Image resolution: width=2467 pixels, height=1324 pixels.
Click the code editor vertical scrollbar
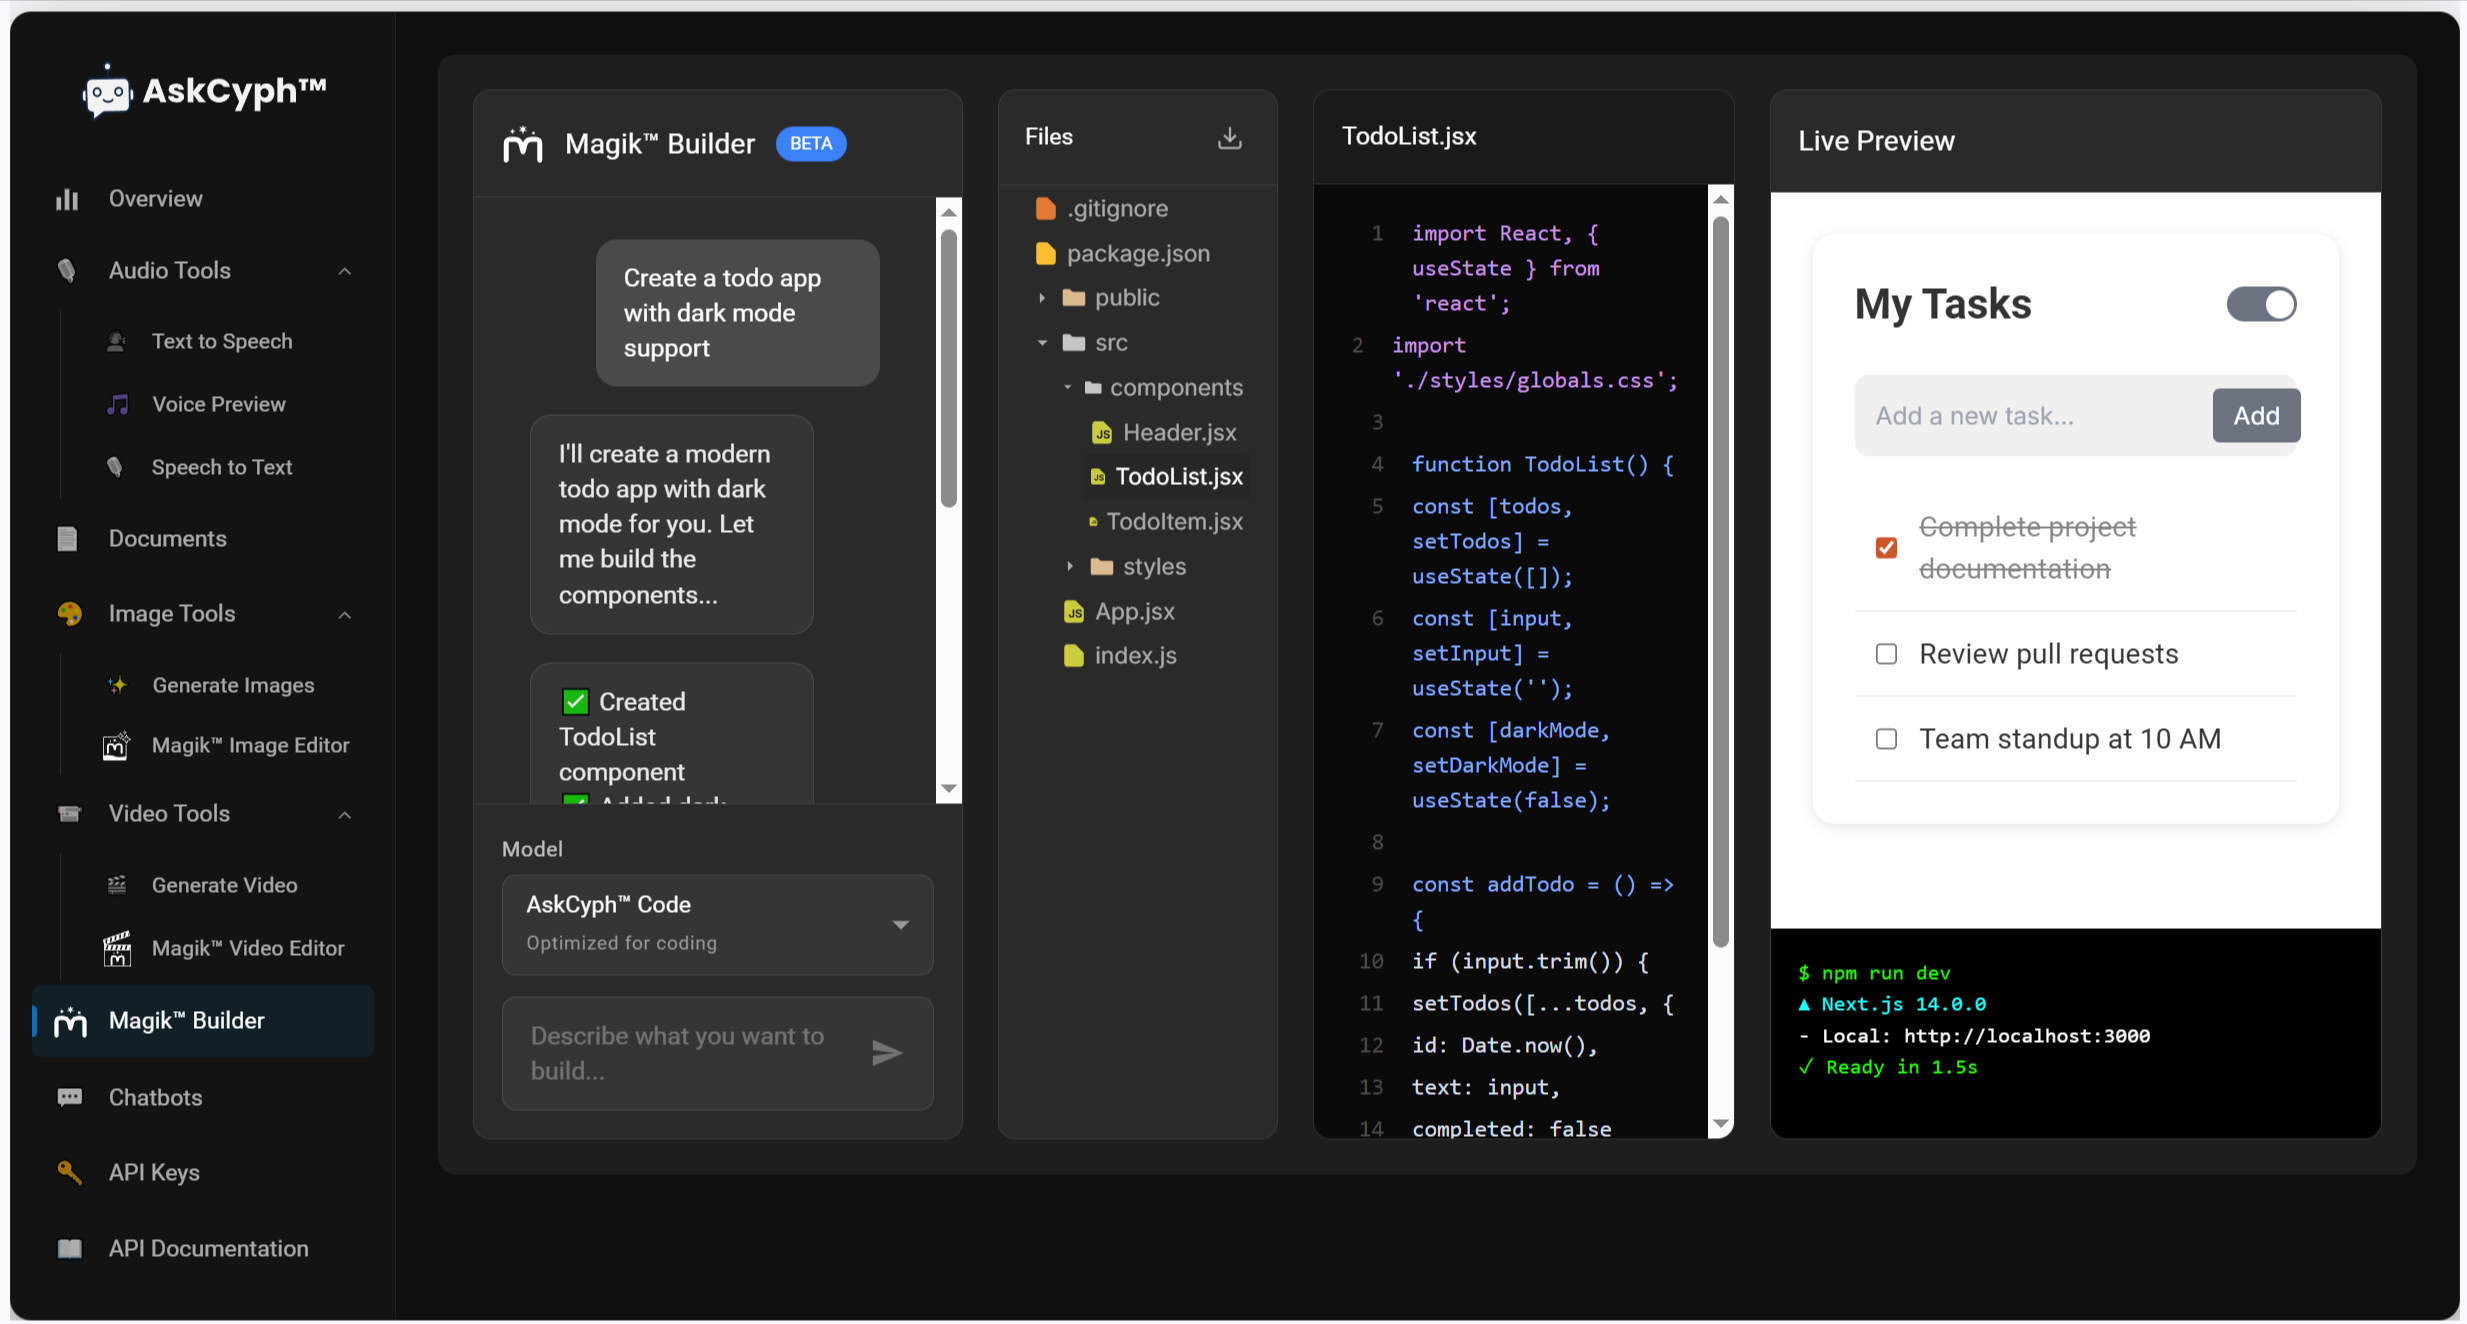pos(1720,580)
